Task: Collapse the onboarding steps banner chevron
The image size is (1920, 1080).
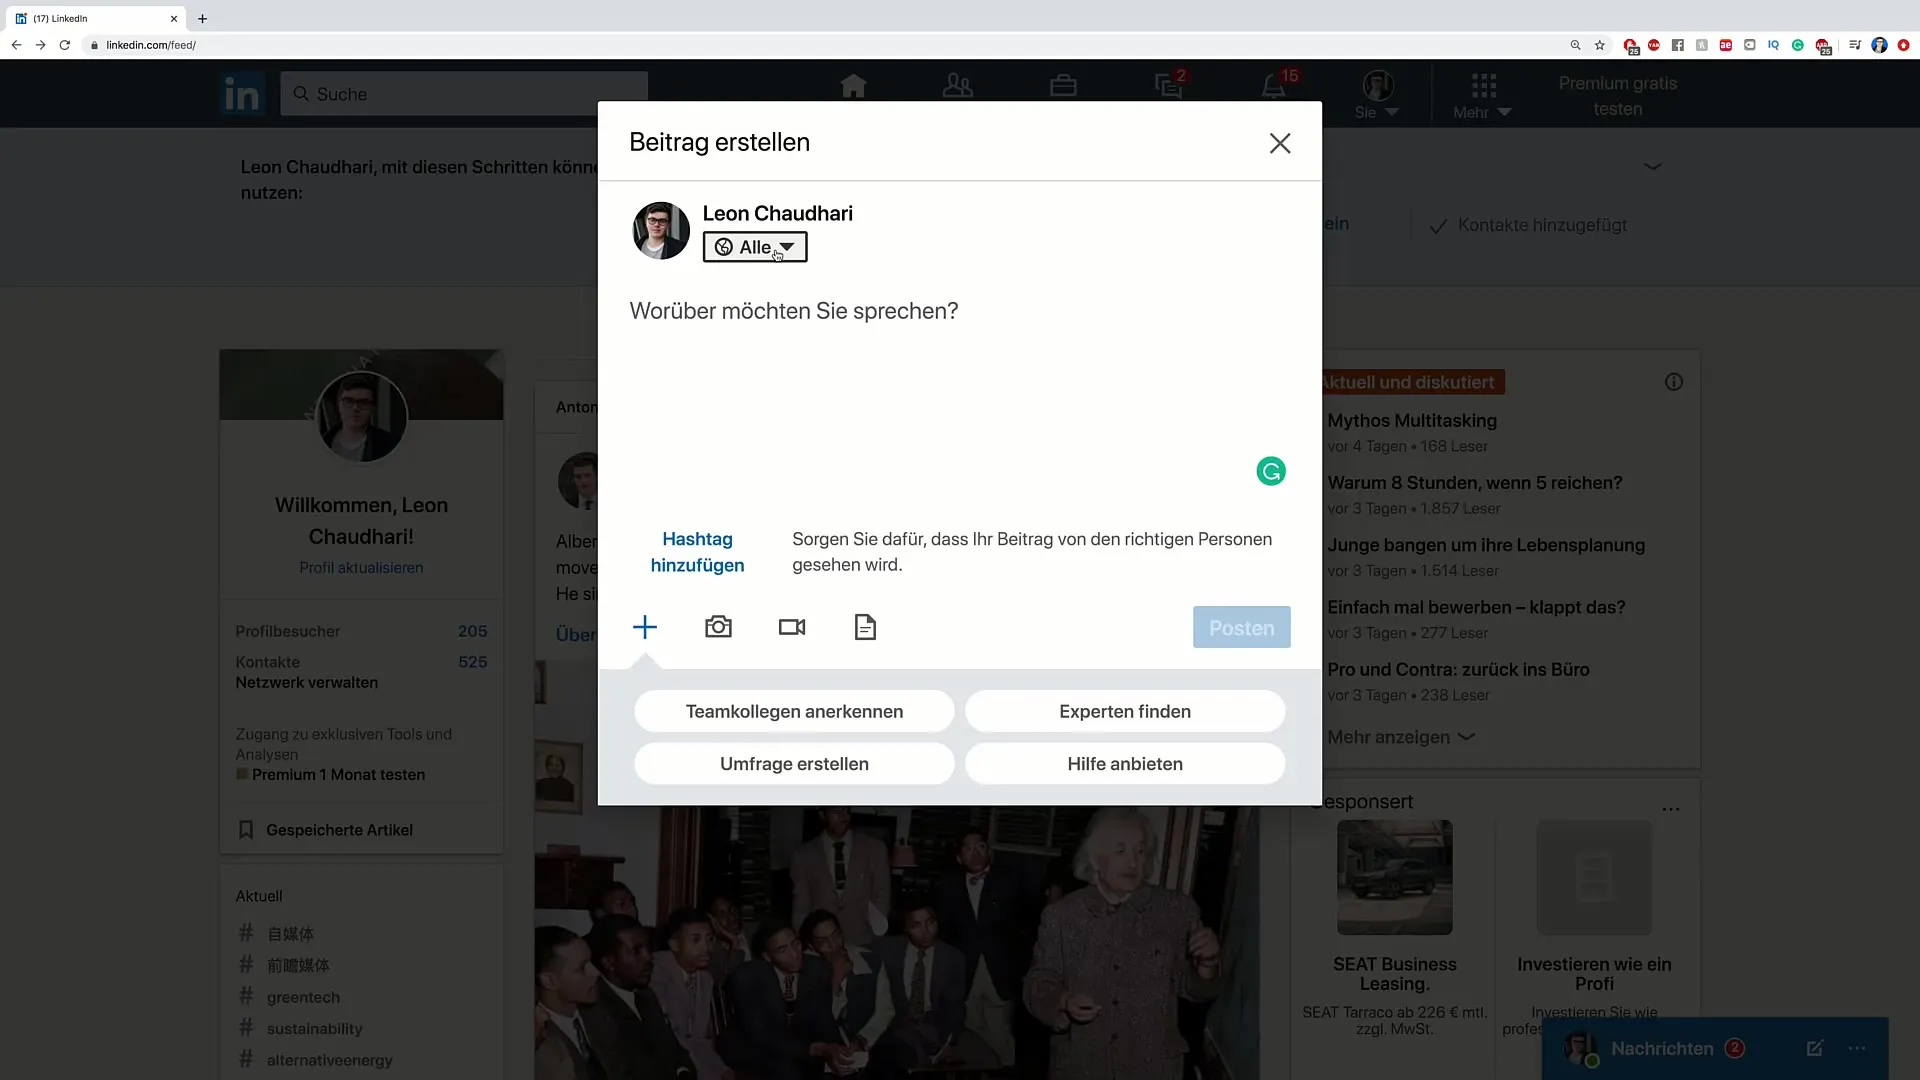Action: 1653,166
